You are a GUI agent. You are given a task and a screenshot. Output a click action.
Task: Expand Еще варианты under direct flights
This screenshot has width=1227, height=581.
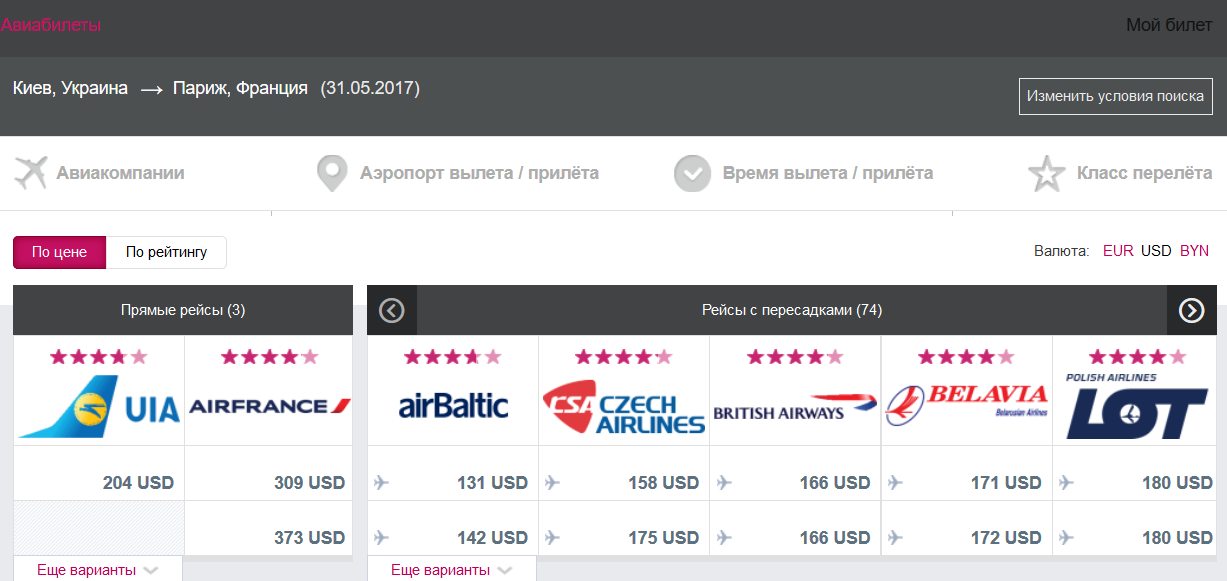point(97,570)
